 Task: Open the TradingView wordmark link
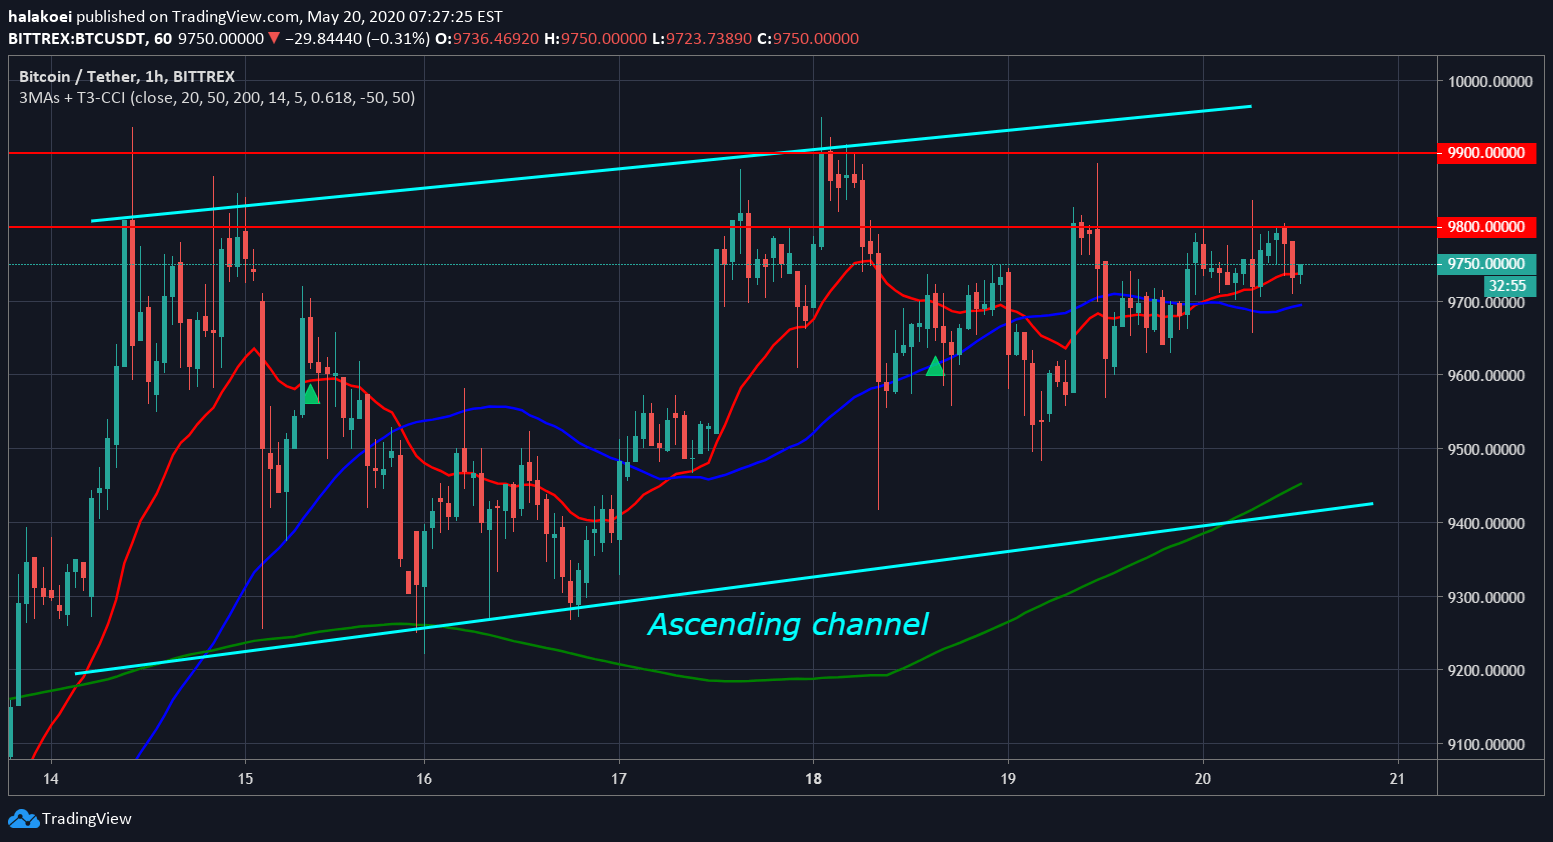pos(86,819)
